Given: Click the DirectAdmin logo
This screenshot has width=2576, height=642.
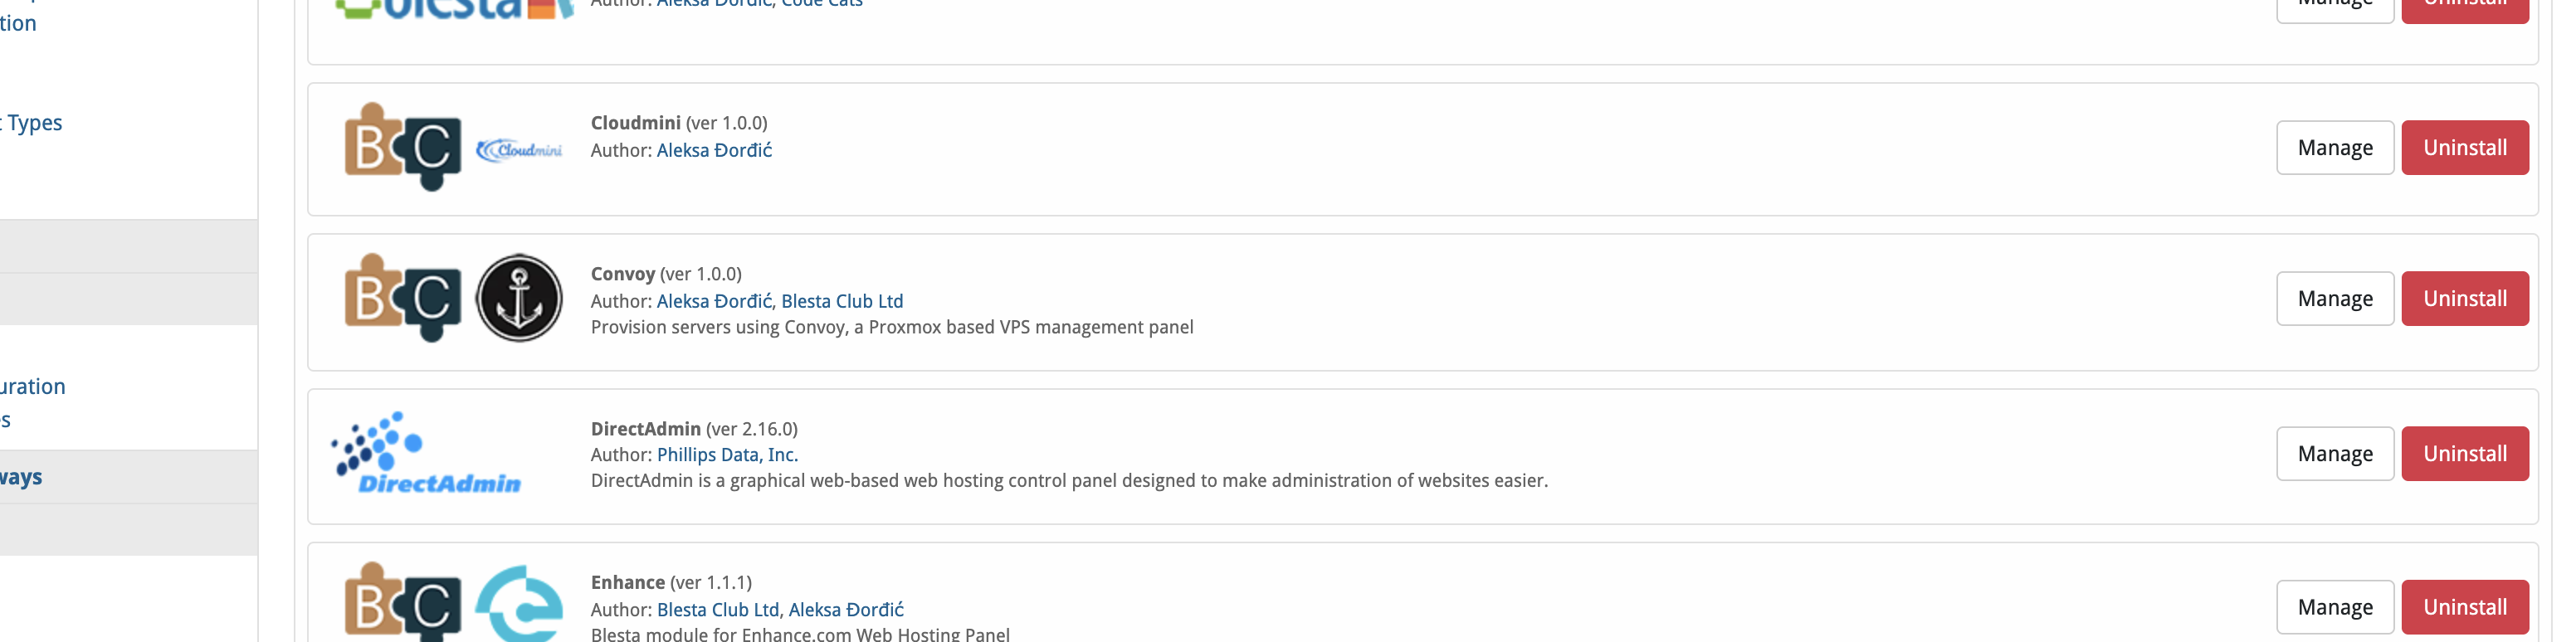Looking at the screenshot, I should (x=427, y=454).
